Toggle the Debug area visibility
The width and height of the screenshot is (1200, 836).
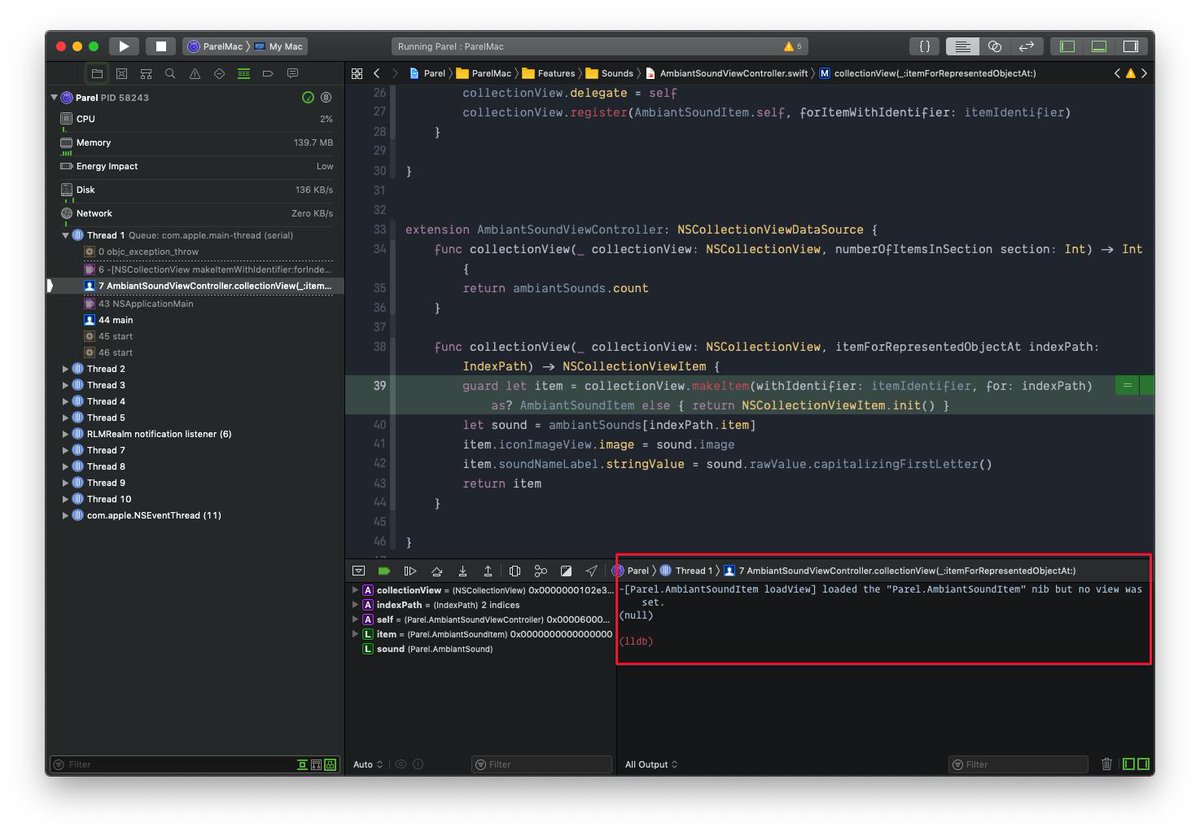click(1099, 46)
